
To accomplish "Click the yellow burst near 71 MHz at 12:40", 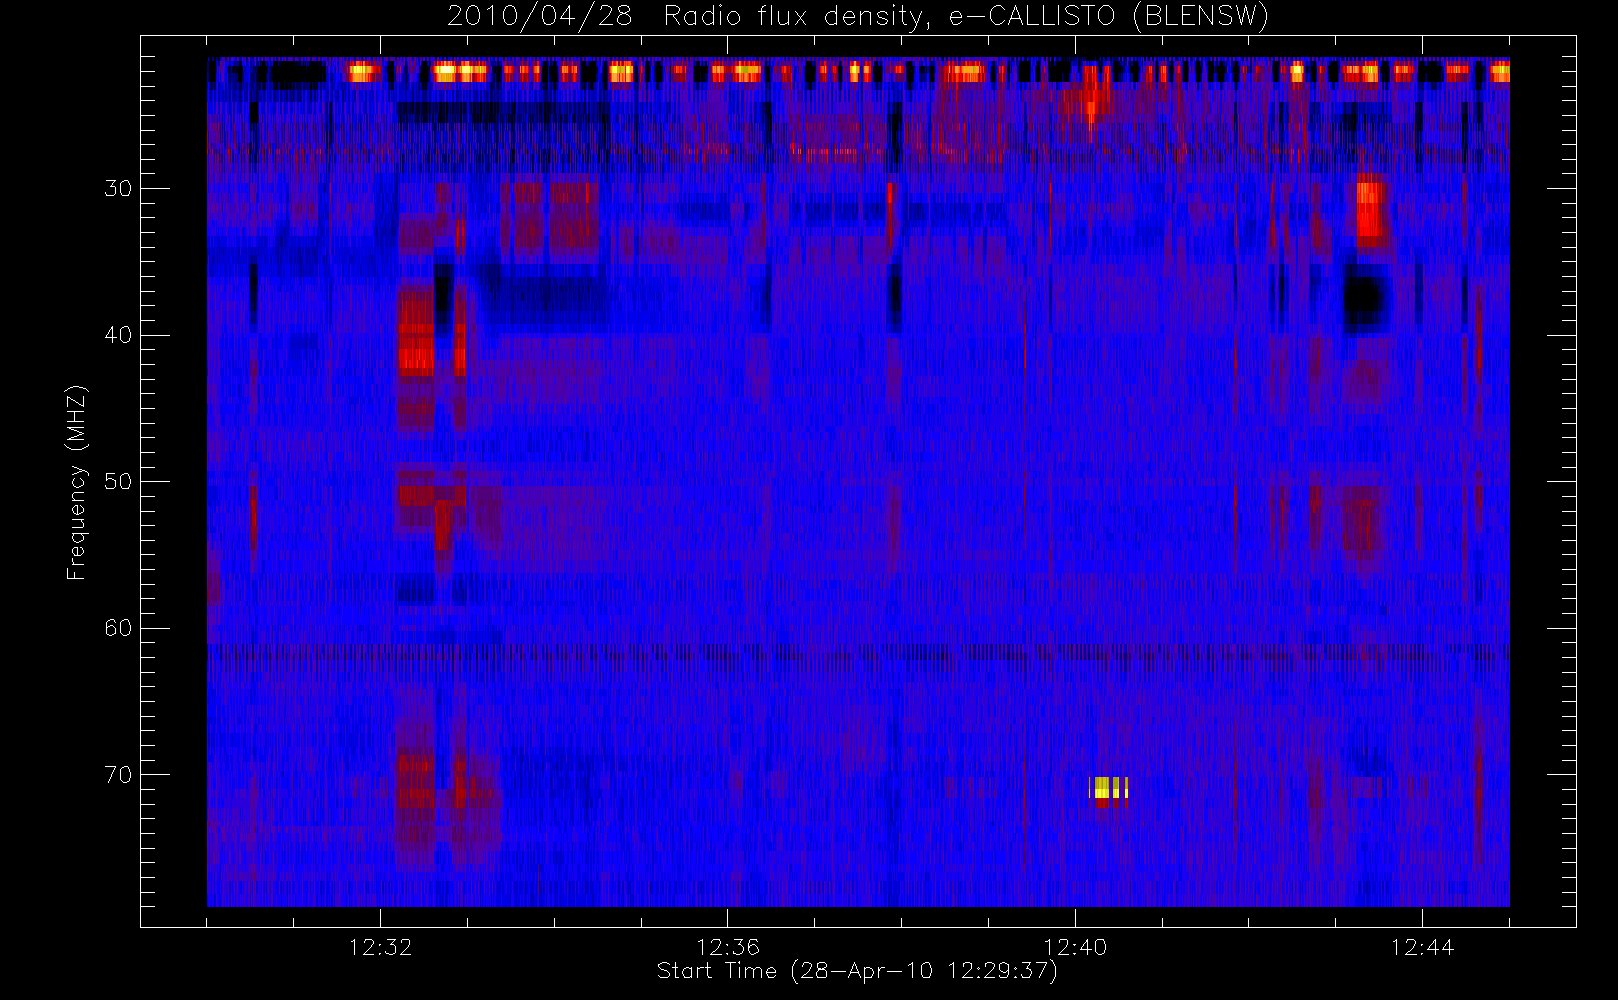I will click(x=1108, y=788).
